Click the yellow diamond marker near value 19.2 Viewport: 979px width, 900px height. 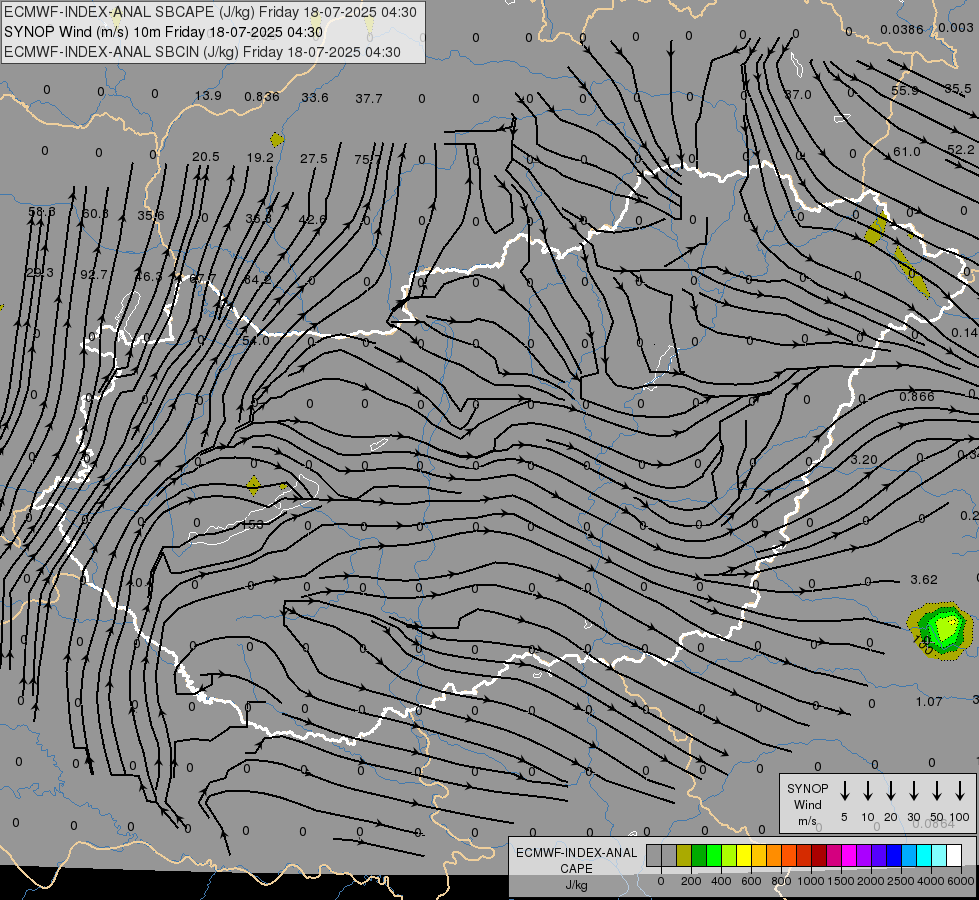(277, 139)
